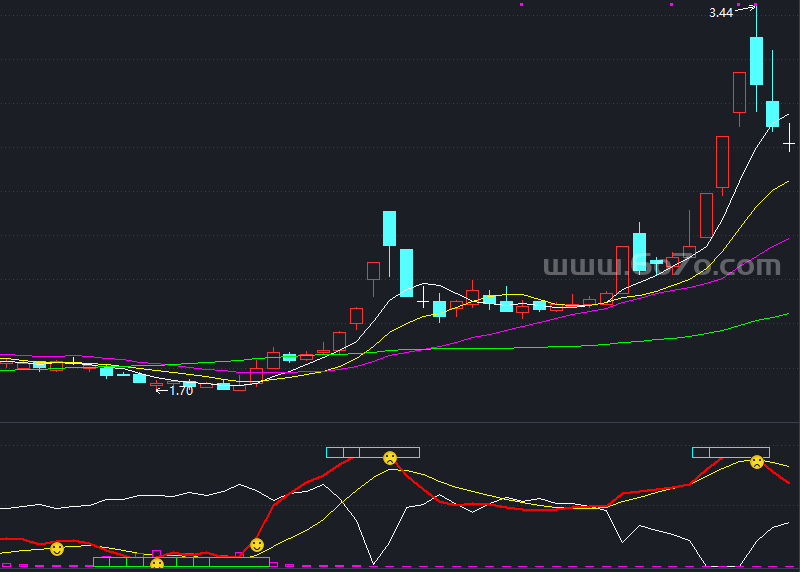Click the right cyan segmented bar in the indicator
The height and width of the screenshot is (572, 800).
coord(731,452)
